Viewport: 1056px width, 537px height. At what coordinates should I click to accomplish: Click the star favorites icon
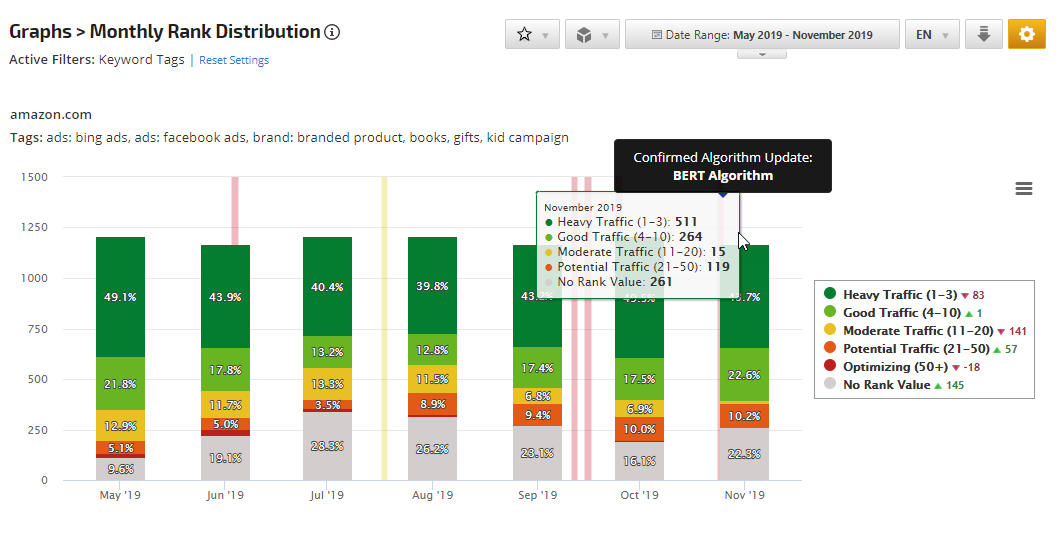tap(525, 34)
